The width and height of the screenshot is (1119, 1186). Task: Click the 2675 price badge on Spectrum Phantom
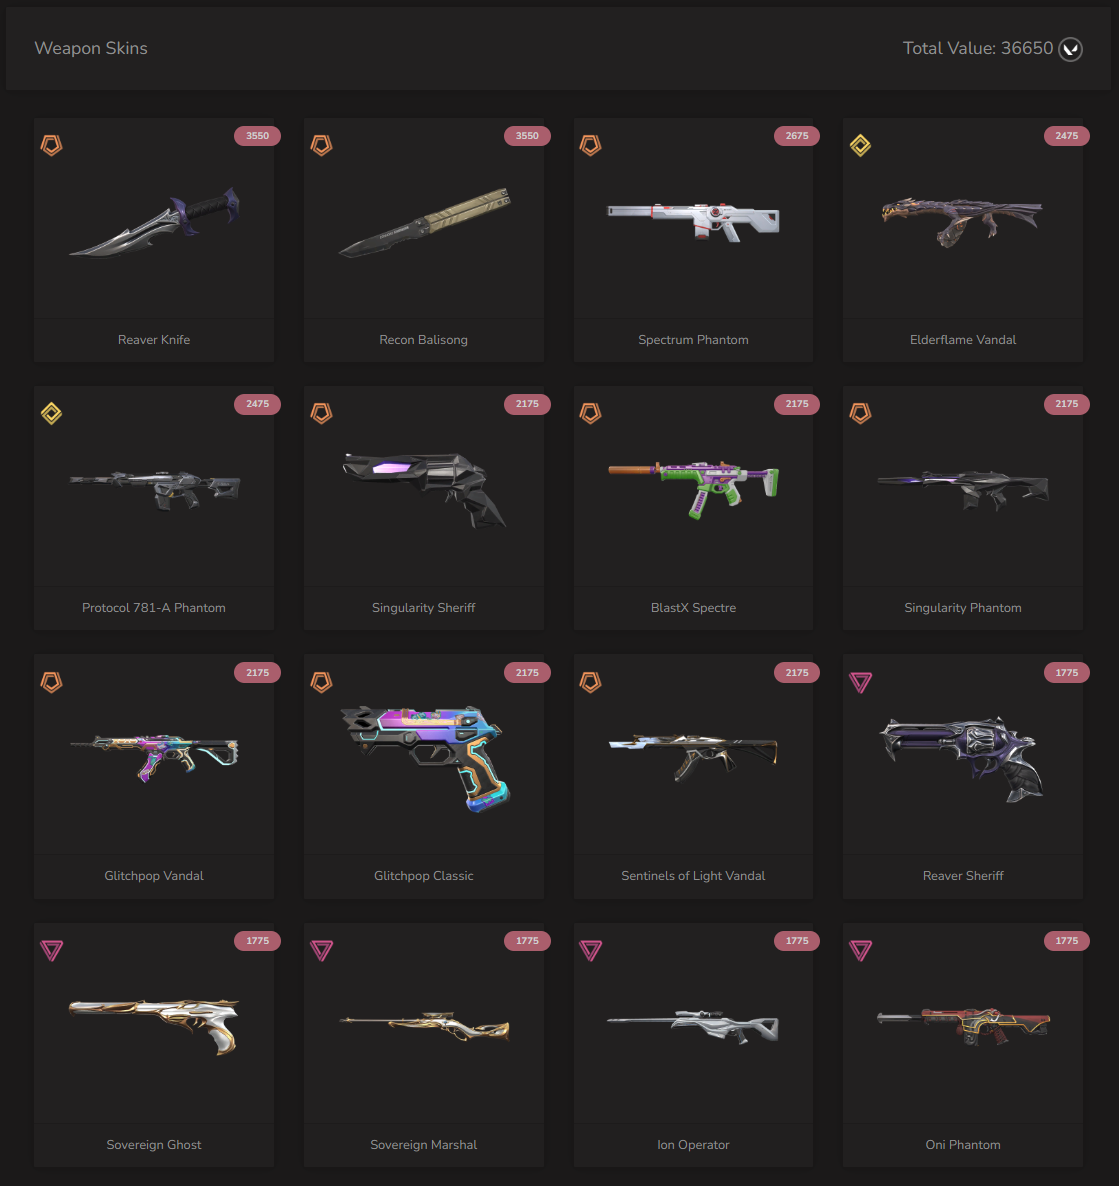tap(797, 136)
